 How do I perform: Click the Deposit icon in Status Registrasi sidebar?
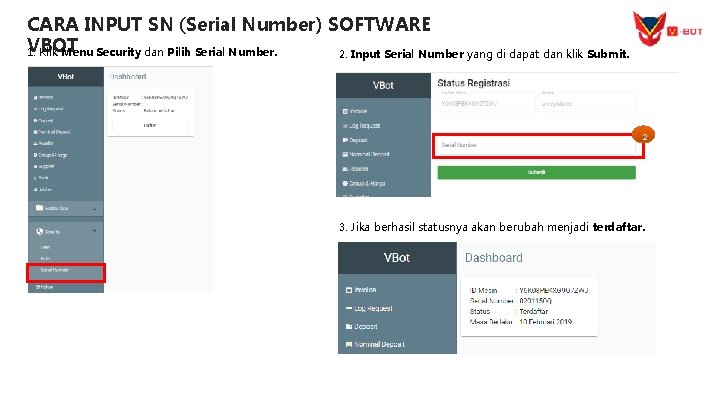pos(345,140)
